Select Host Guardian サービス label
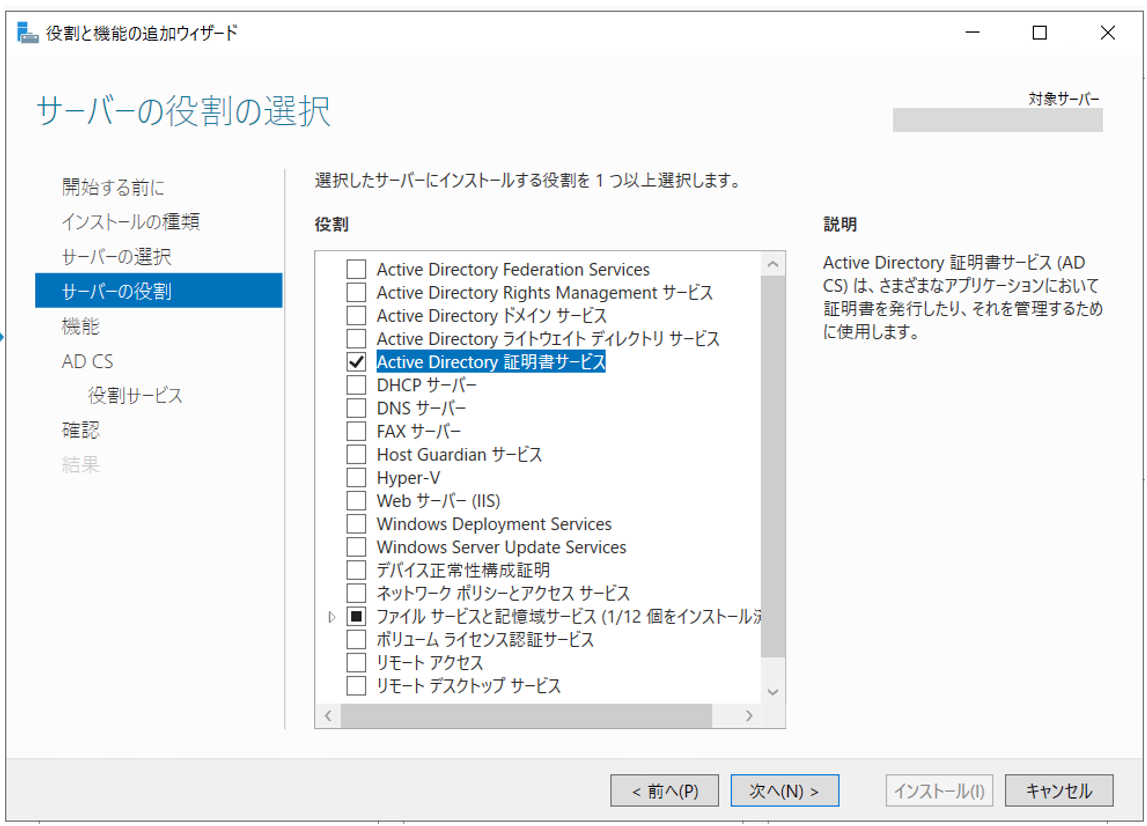1147x826 pixels. [459, 454]
